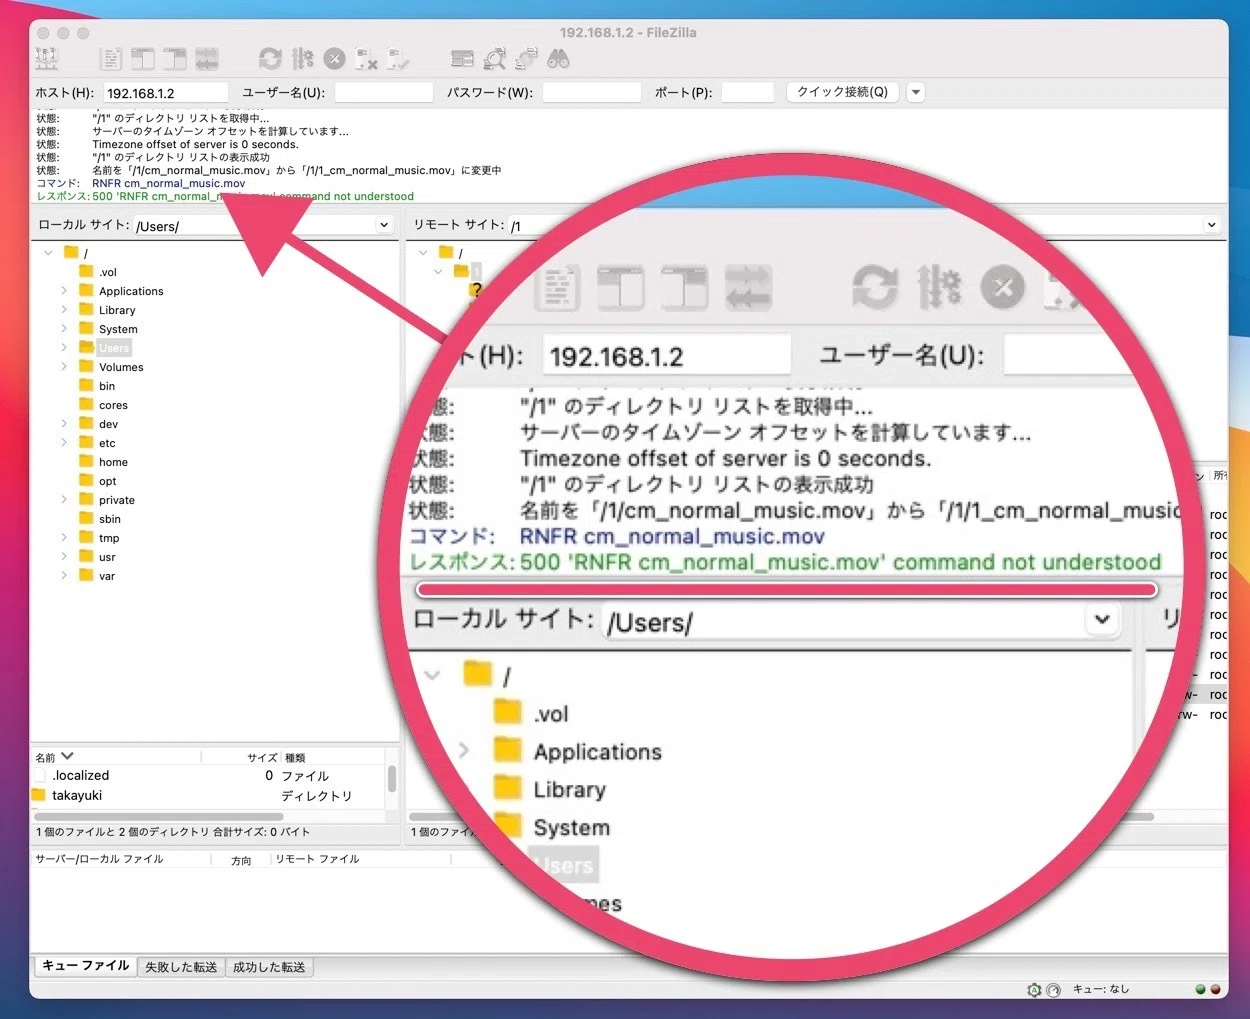
Task: Switch to the 失敗した転送 tab
Action: (x=181, y=967)
